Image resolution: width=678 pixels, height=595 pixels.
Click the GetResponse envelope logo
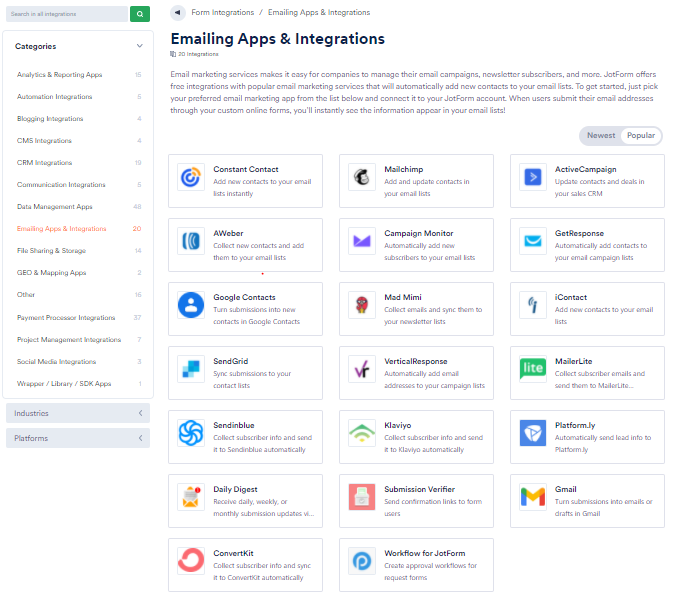point(532,241)
